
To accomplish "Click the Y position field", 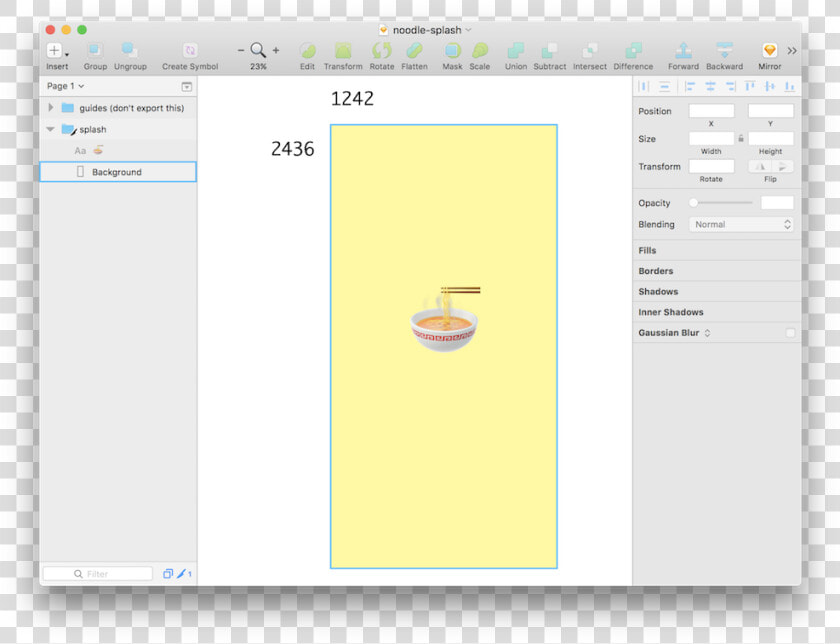I will (770, 111).
